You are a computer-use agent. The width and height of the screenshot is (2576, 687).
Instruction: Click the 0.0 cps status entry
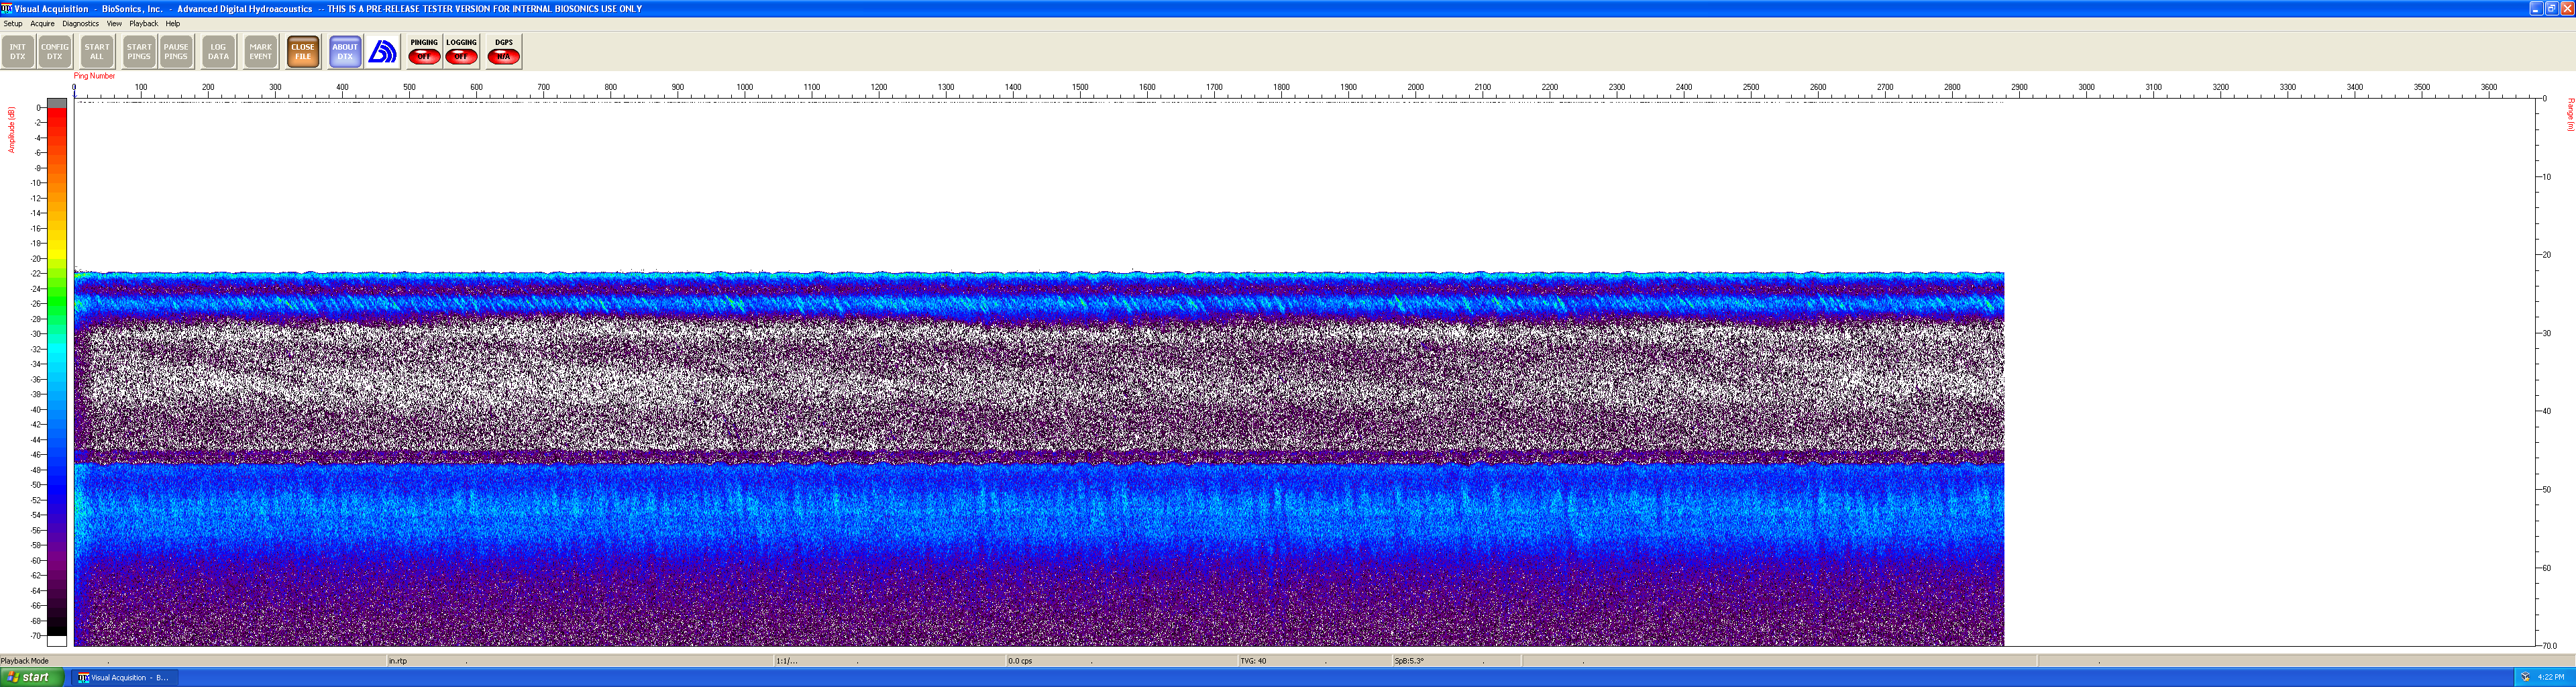point(1020,661)
